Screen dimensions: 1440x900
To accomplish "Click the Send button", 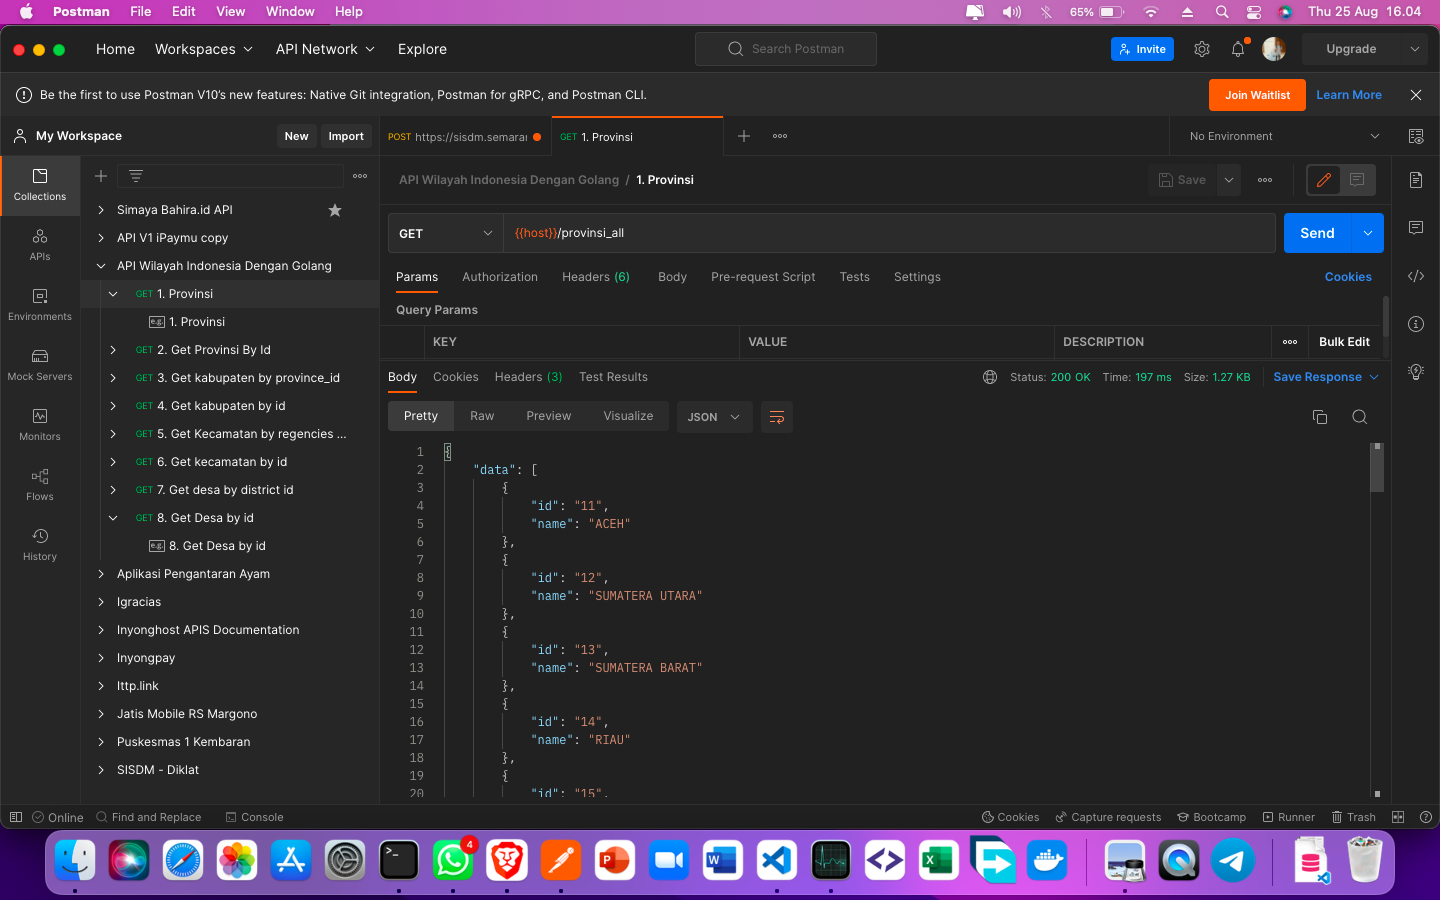I will 1317,233.
